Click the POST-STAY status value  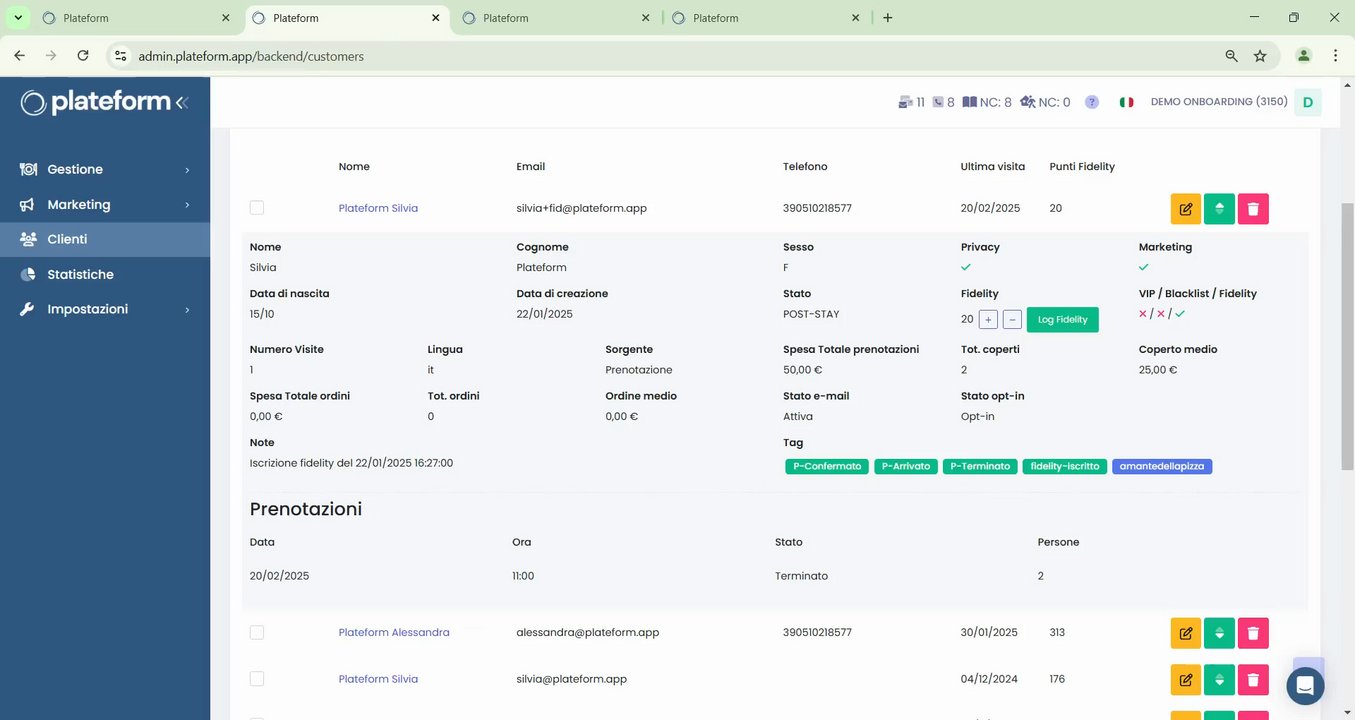pos(811,314)
